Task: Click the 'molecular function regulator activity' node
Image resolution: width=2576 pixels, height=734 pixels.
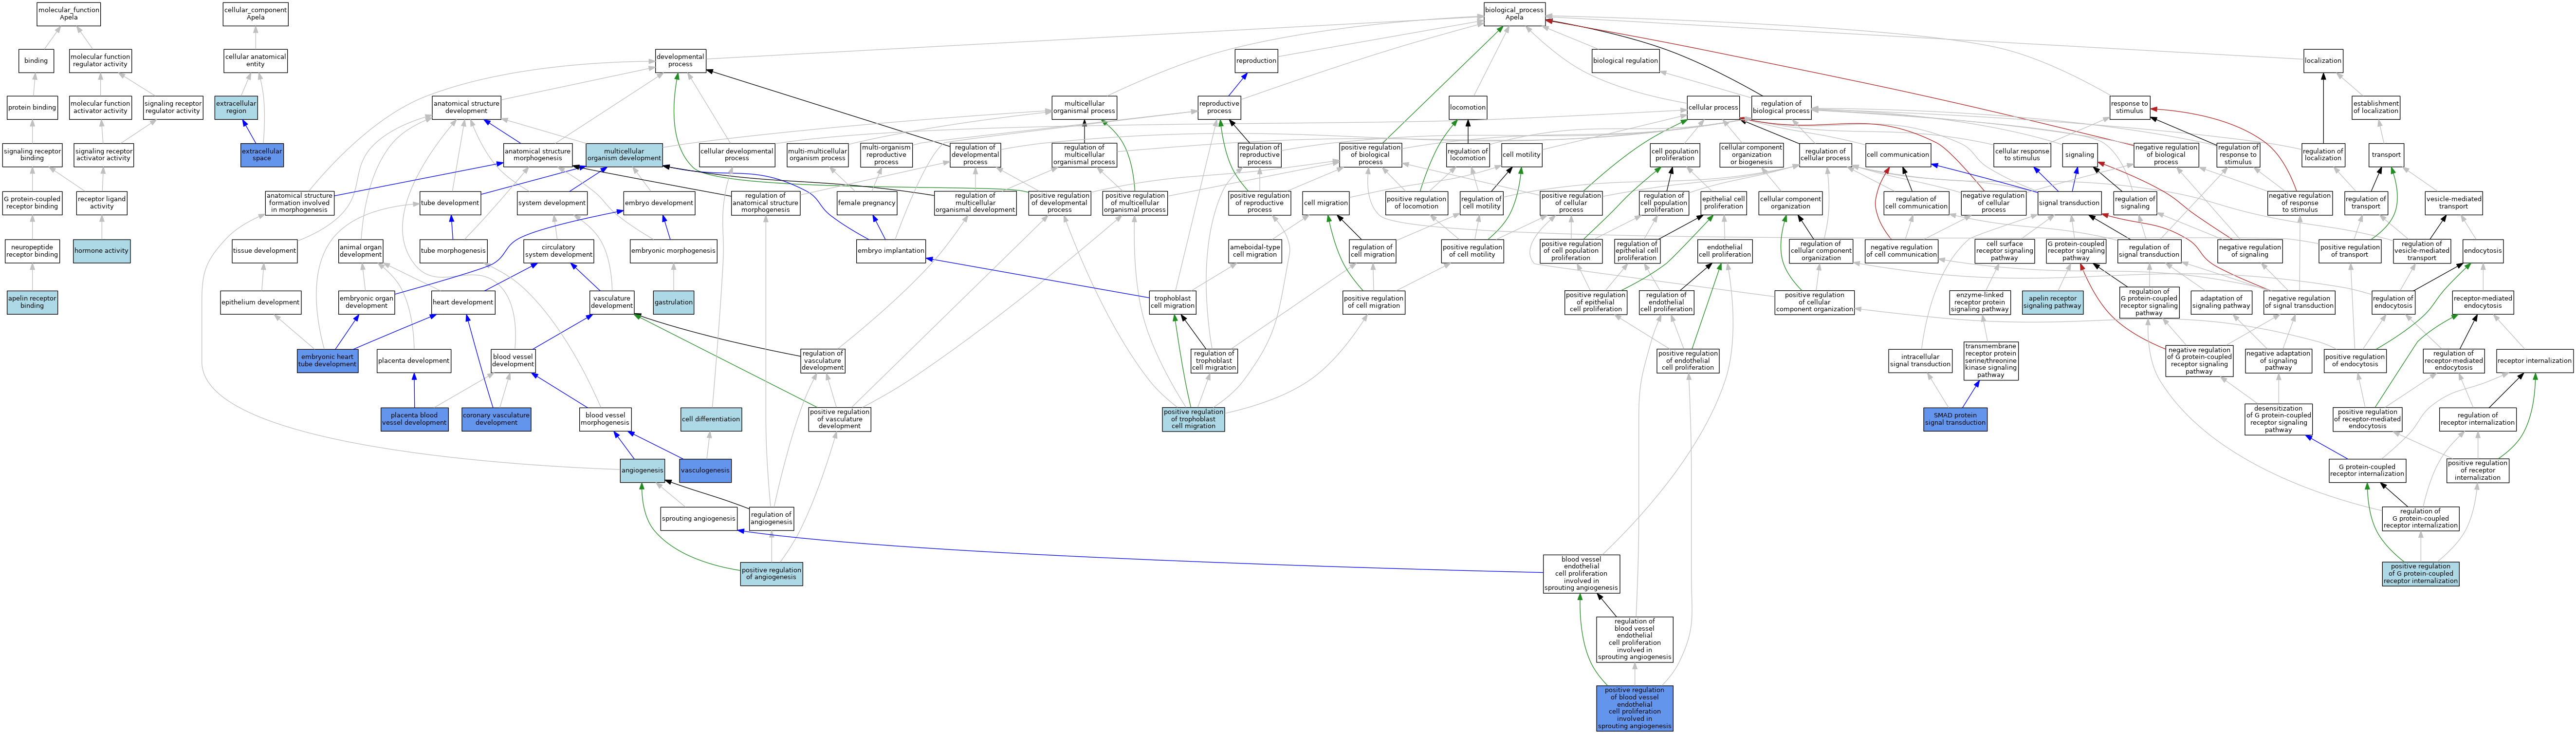Action: (100, 61)
